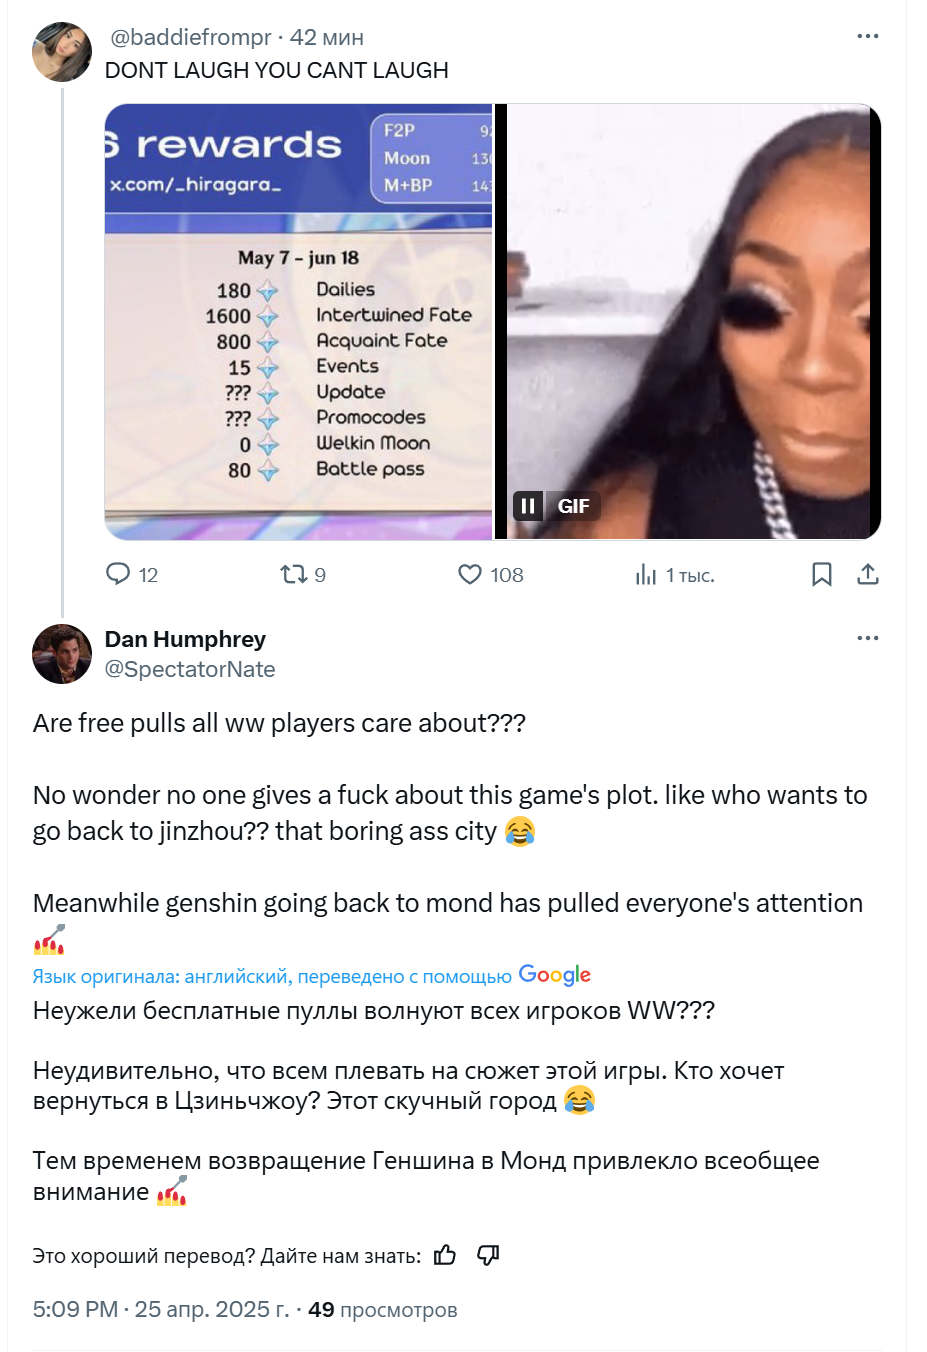Screen dimensions: 927x1352
Task: Click Dan Humphrey's avatar picture
Action: coord(62,654)
